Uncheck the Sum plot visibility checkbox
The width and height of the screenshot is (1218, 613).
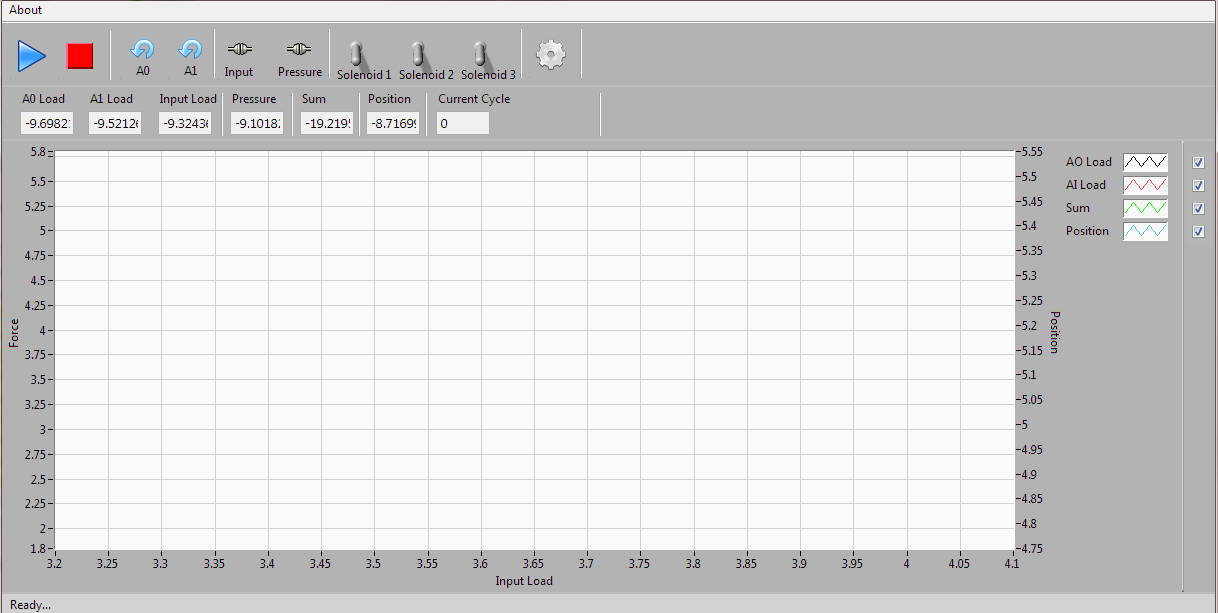tap(1199, 208)
